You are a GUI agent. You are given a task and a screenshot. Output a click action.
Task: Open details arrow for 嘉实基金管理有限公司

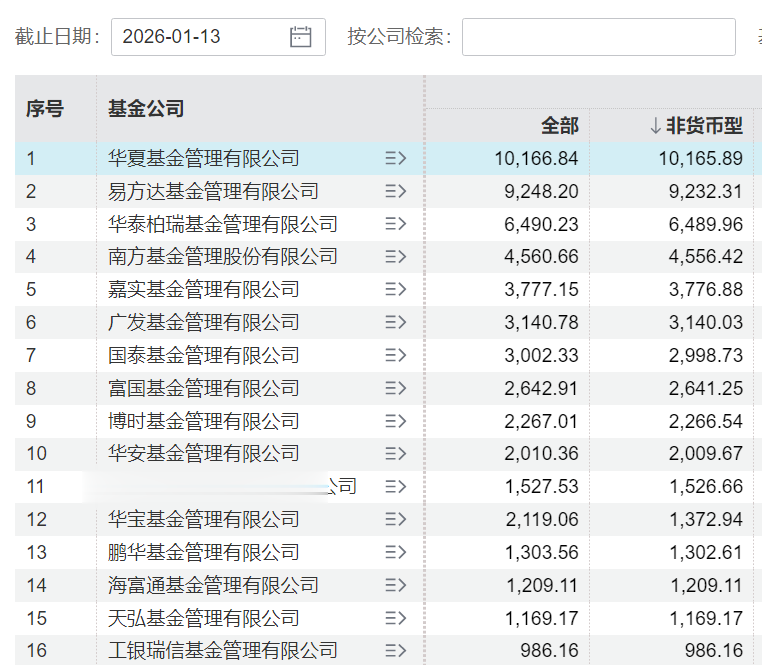pos(396,290)
